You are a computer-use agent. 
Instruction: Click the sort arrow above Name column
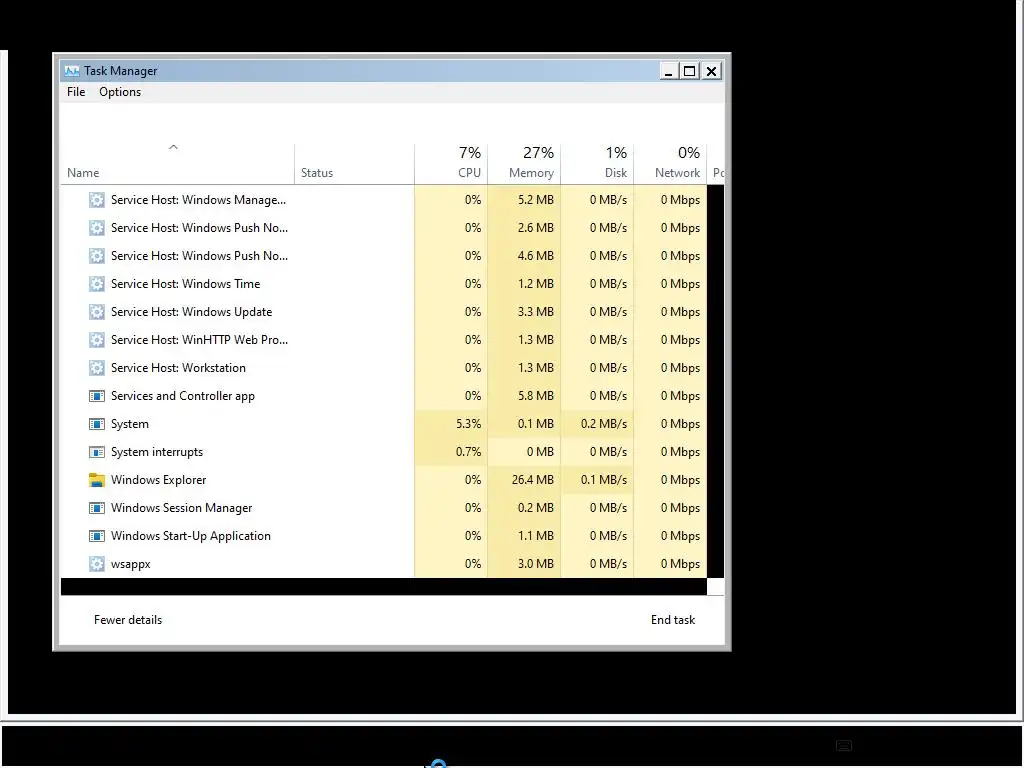click(173, 148)
